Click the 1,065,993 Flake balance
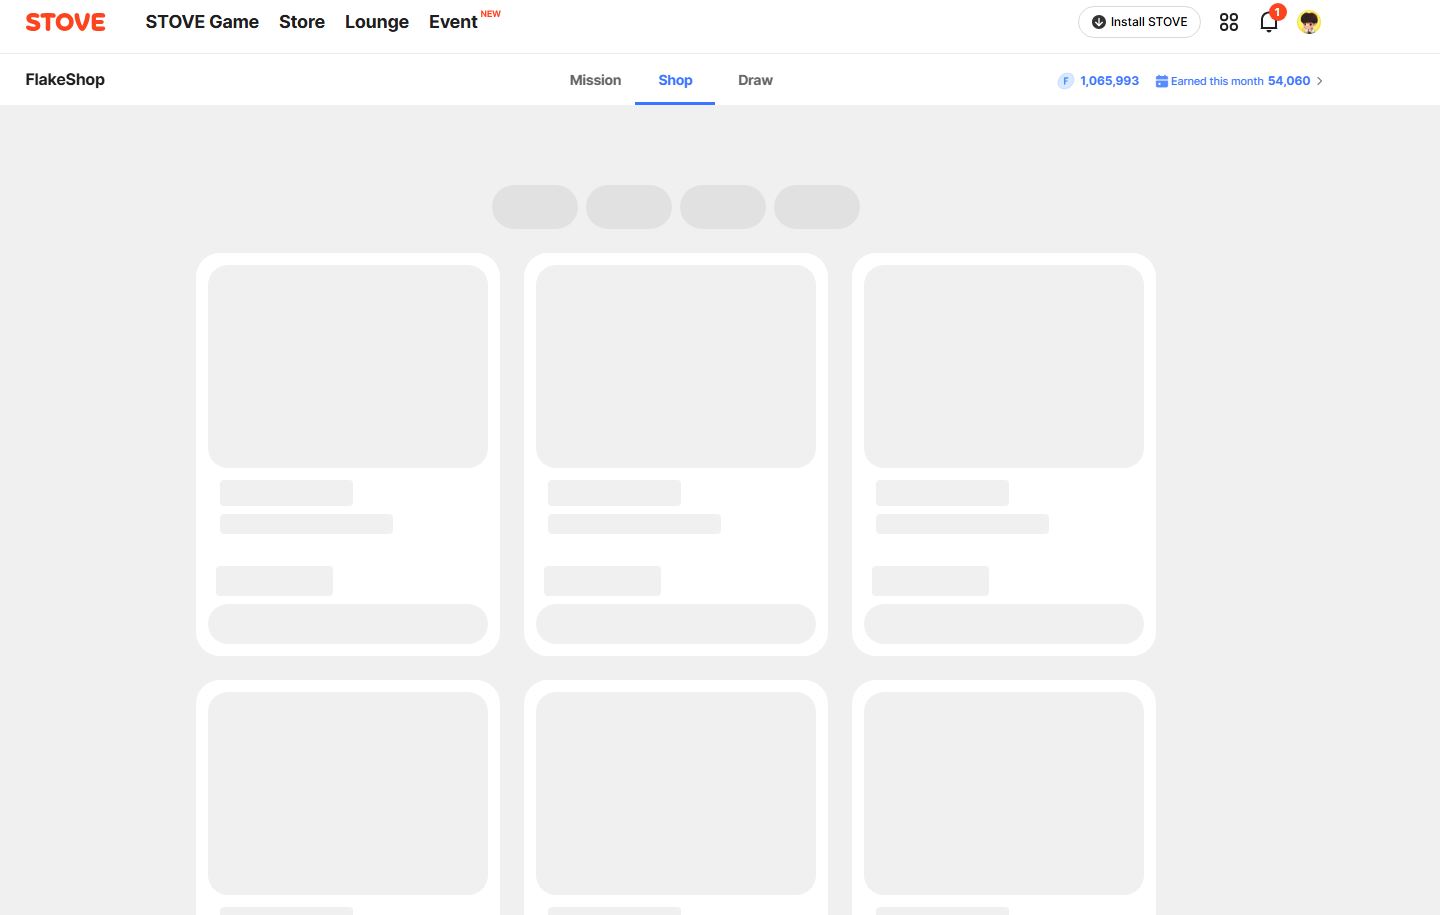 1109,81
